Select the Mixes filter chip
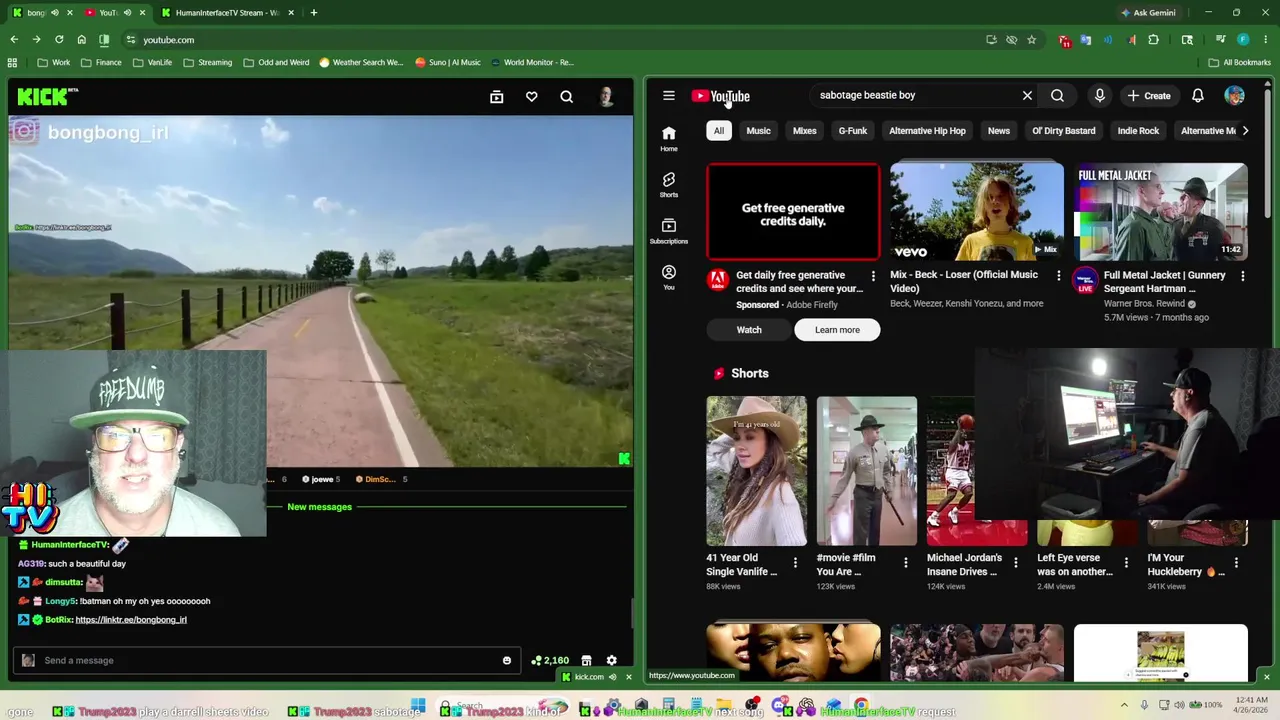Screen dimensions: 1280x720 coord(805,131)
